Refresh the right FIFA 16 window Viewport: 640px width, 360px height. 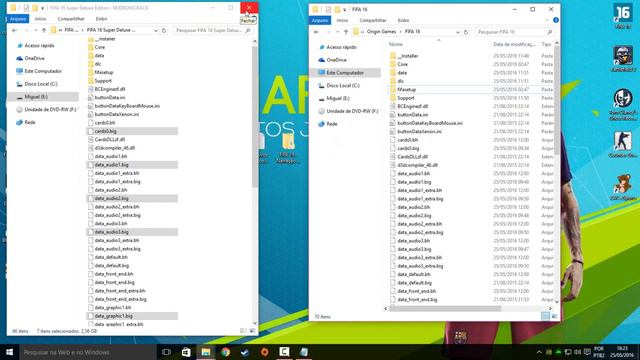coord(466,32)
